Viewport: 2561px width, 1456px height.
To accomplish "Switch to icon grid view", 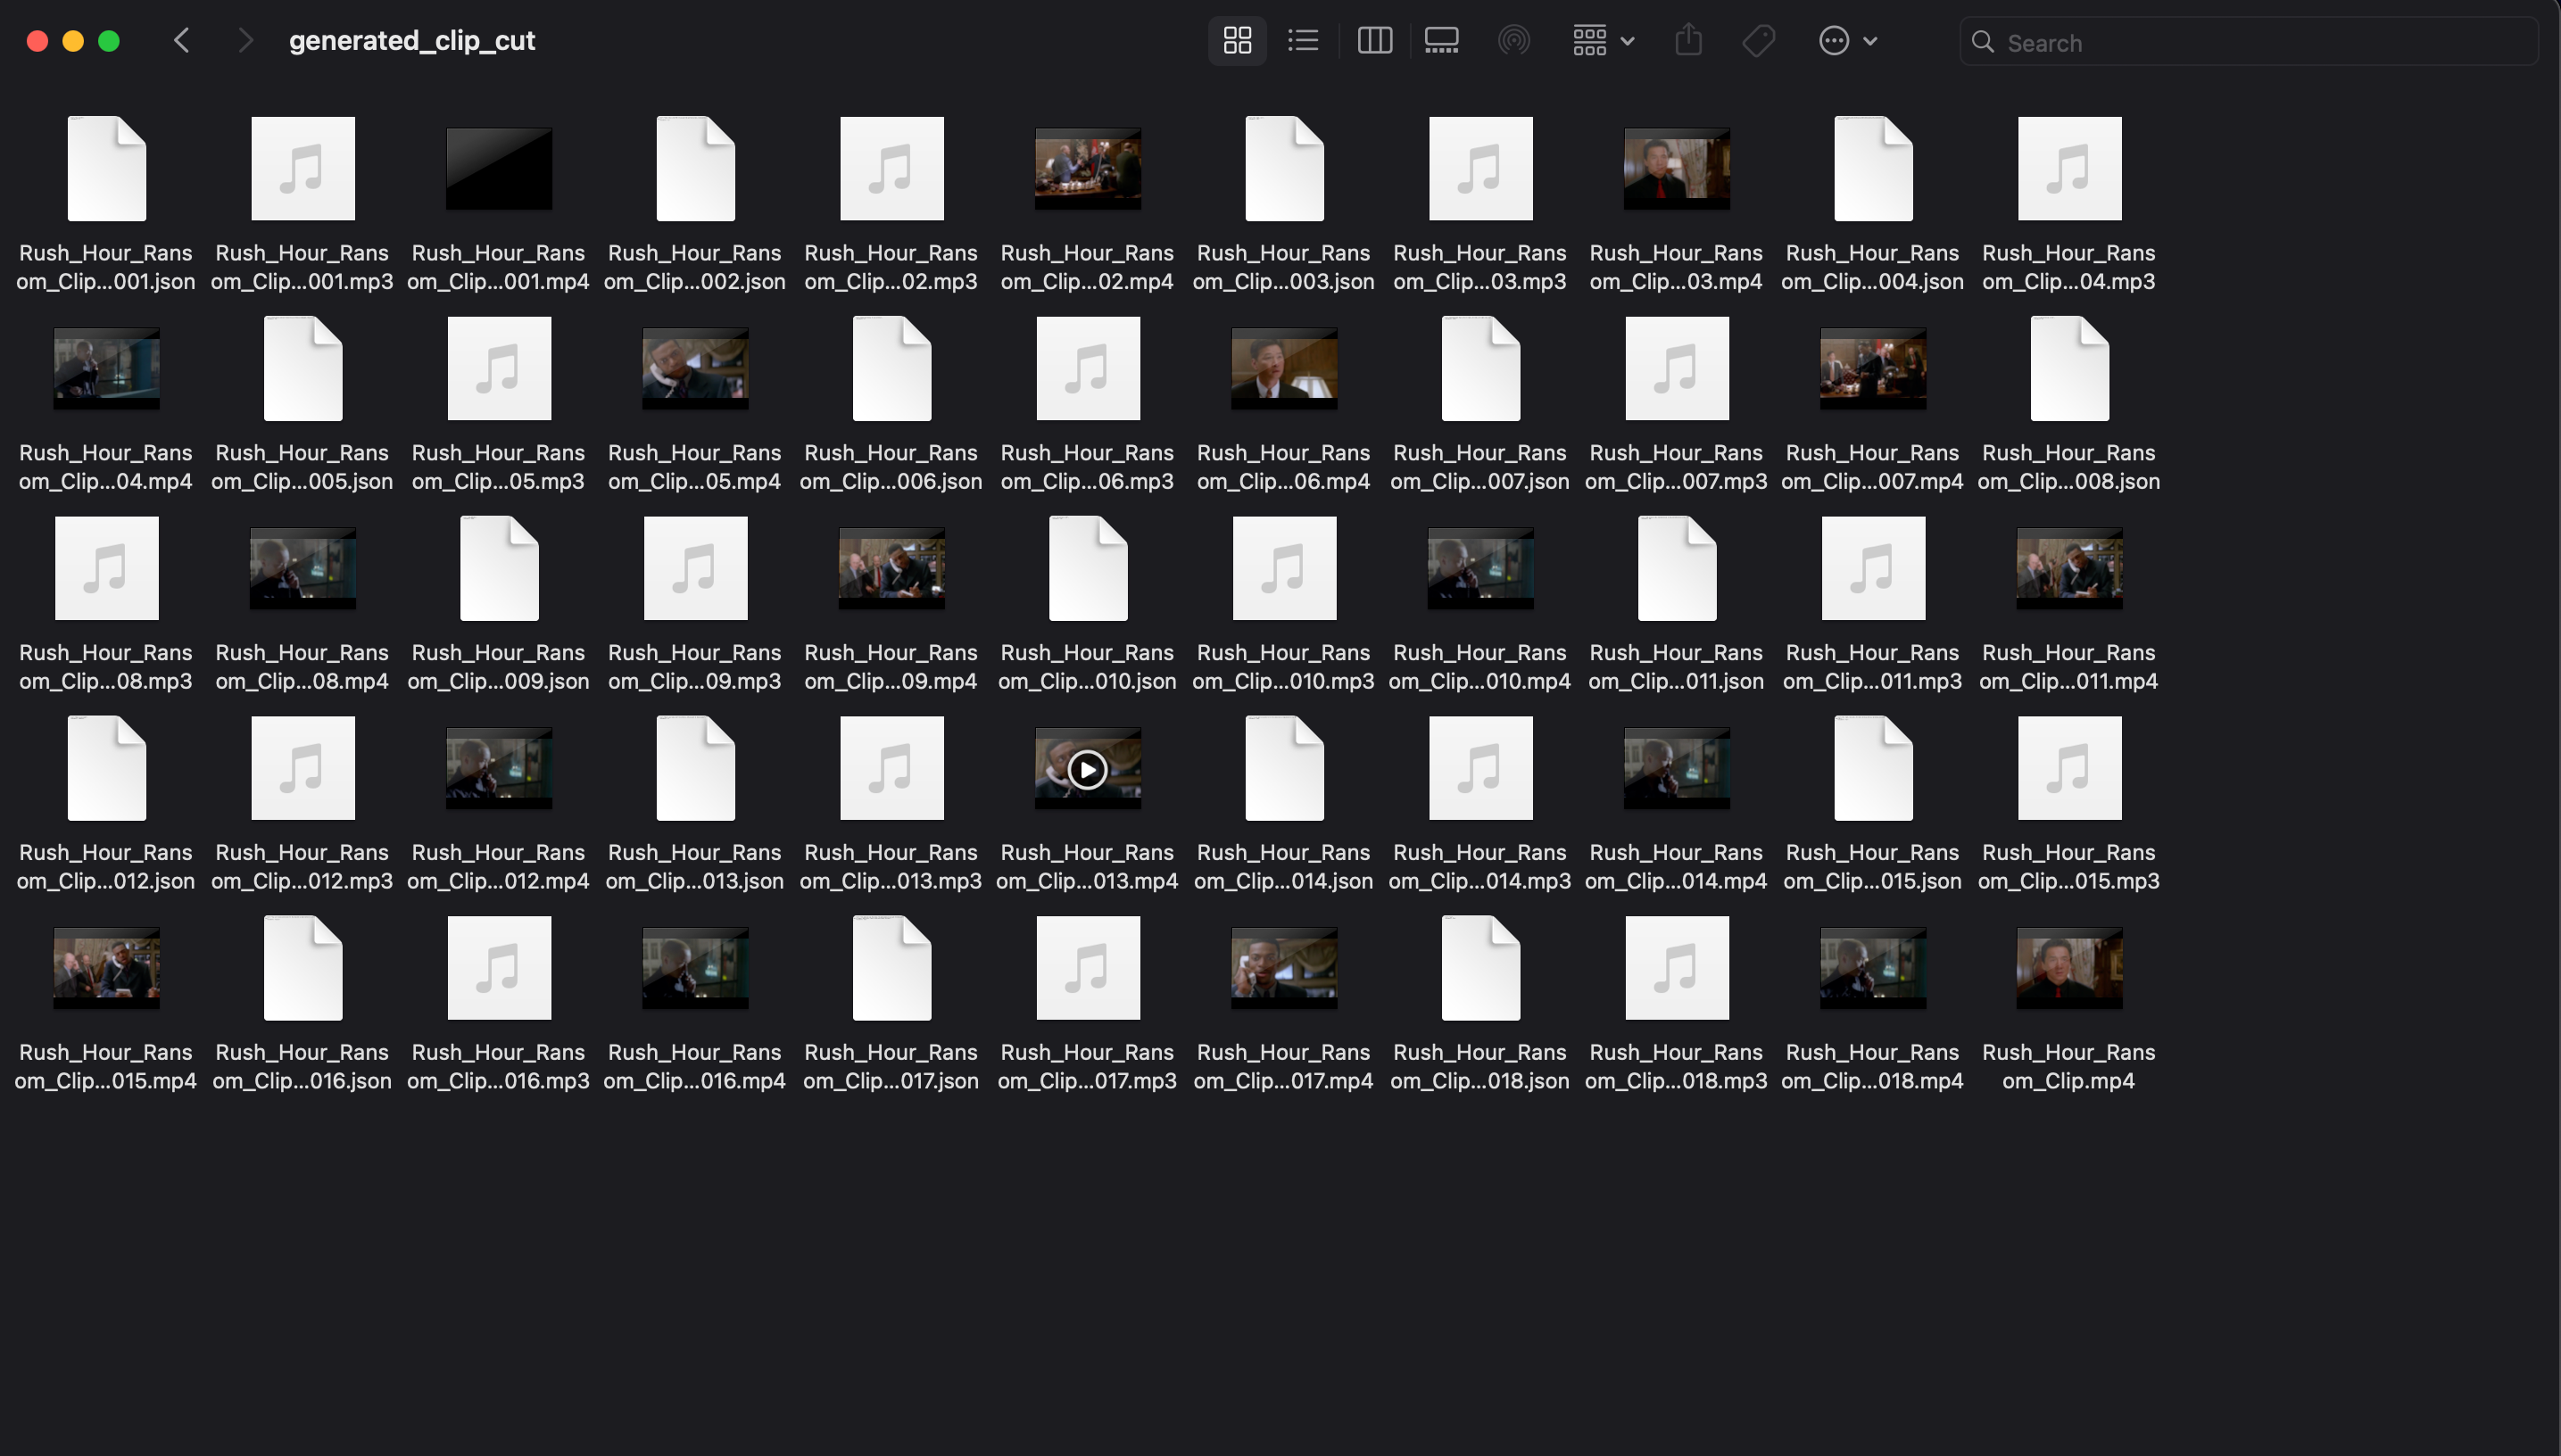I will point(1237,41).
